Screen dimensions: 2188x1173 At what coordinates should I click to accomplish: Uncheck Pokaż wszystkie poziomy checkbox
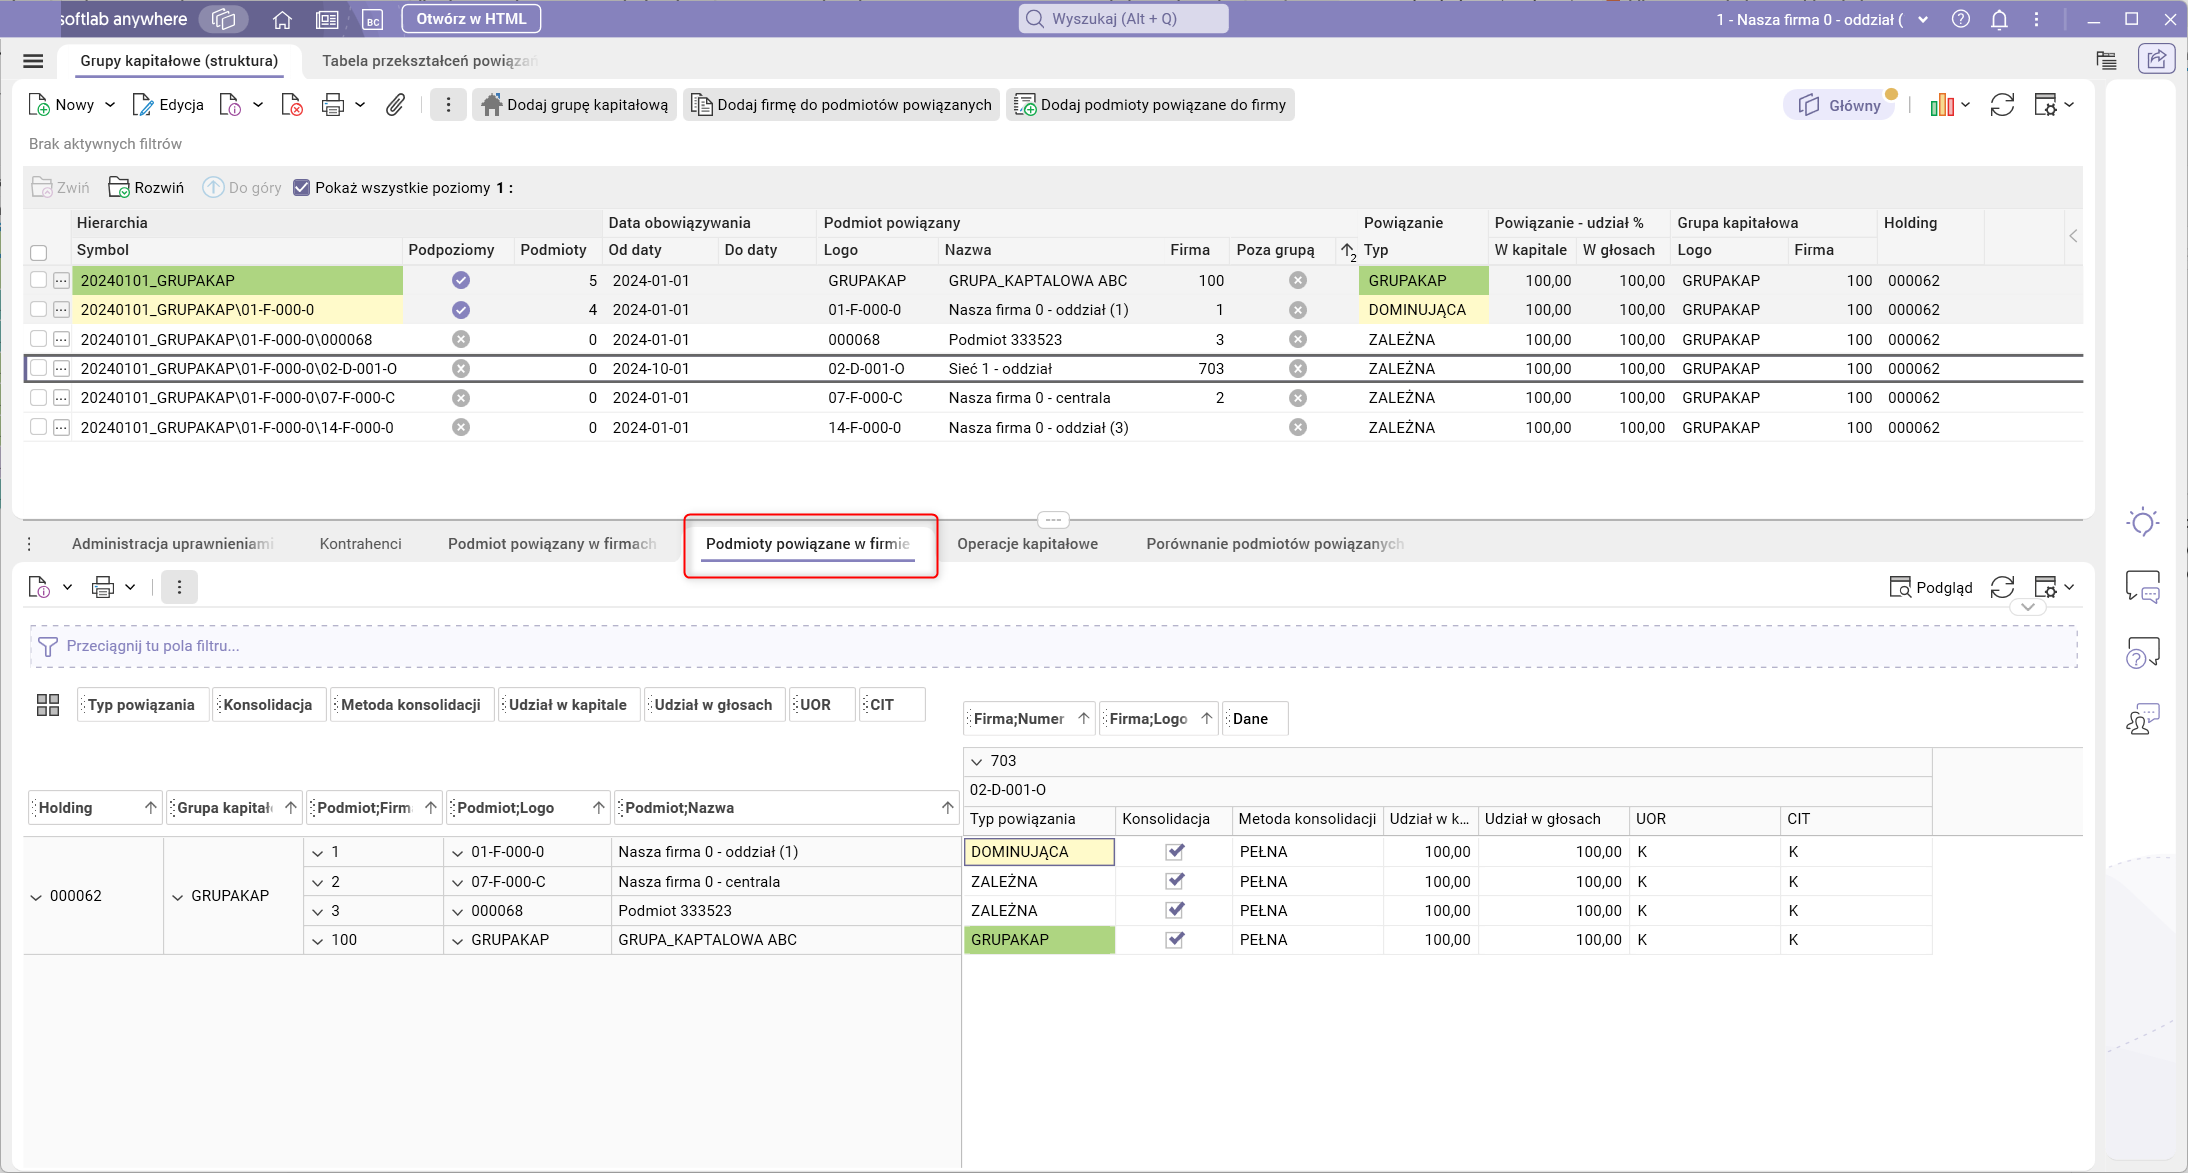point(301,188)
